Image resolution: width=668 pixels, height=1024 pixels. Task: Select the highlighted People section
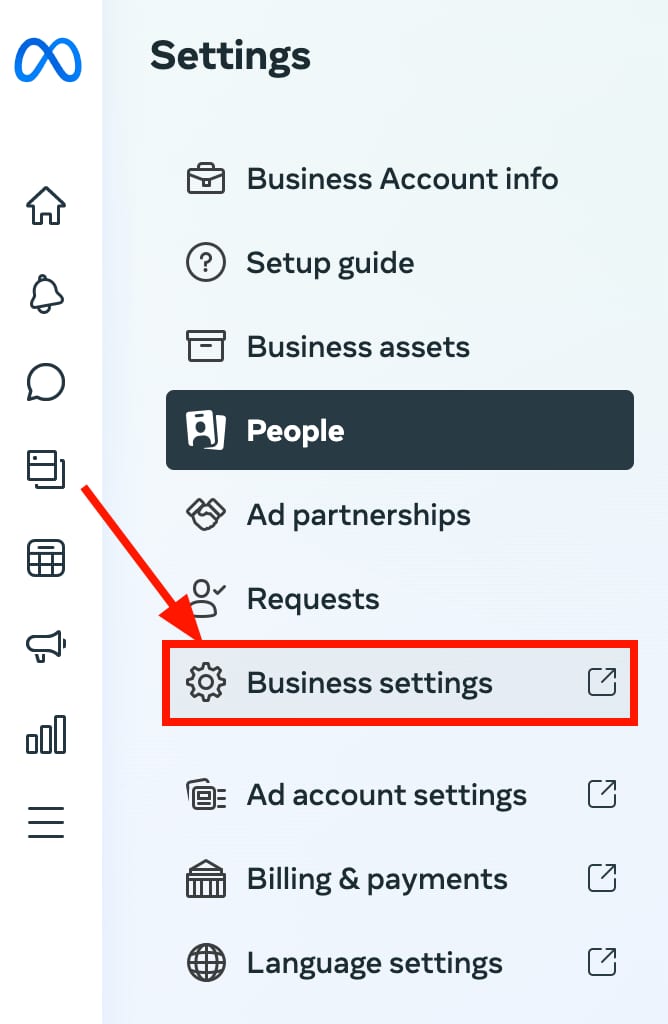295,430
